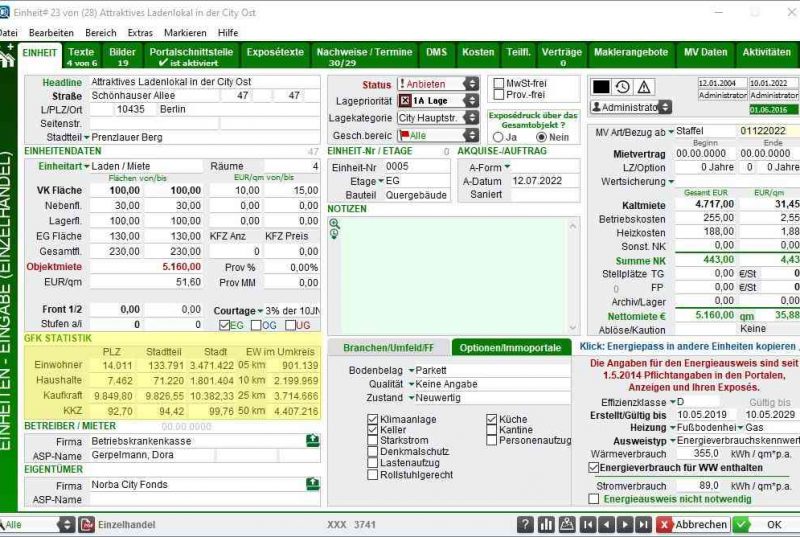The image size is (800, 537).
Task: Open the statistics bar chart icon
Action: [546, 524]
